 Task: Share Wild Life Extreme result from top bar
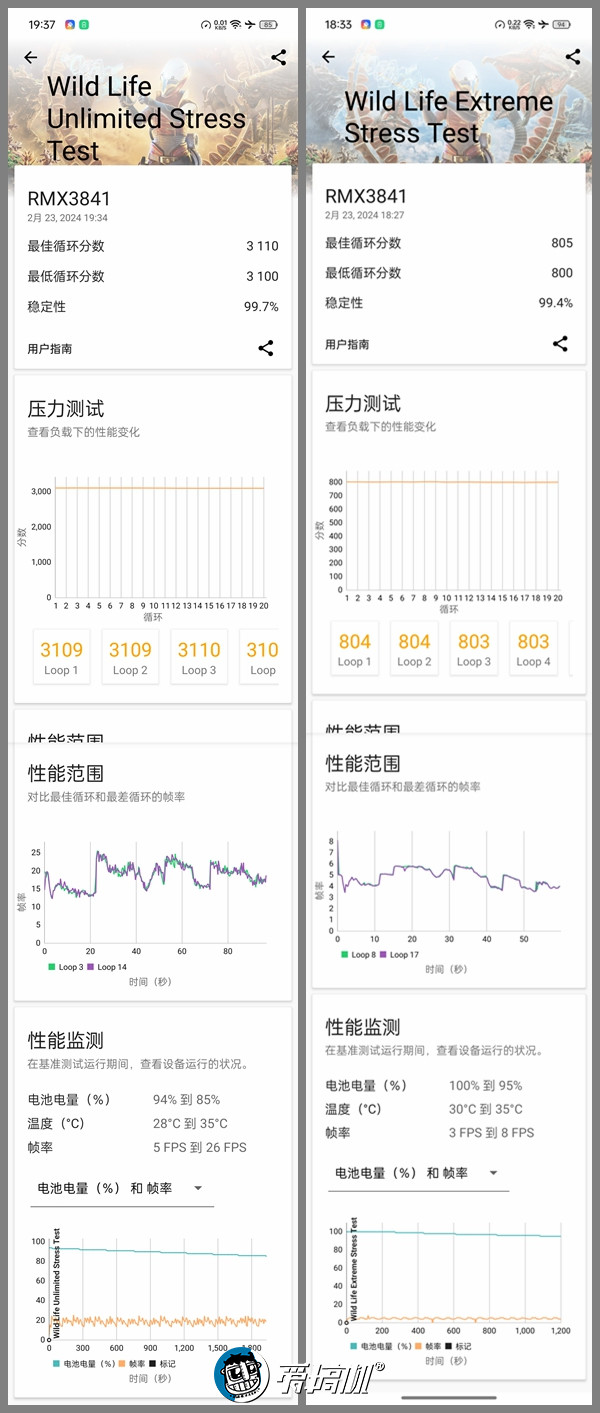573,57
